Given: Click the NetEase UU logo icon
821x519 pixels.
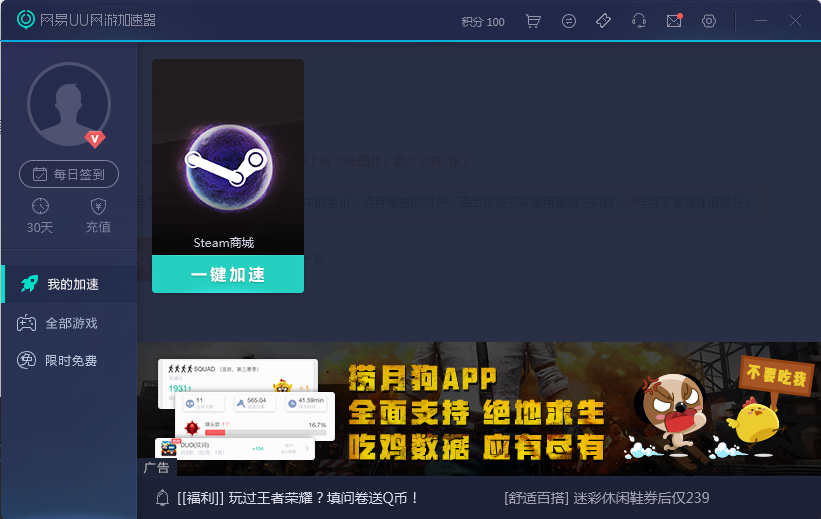Looking at the screenshot, I should tap(26, 20).
